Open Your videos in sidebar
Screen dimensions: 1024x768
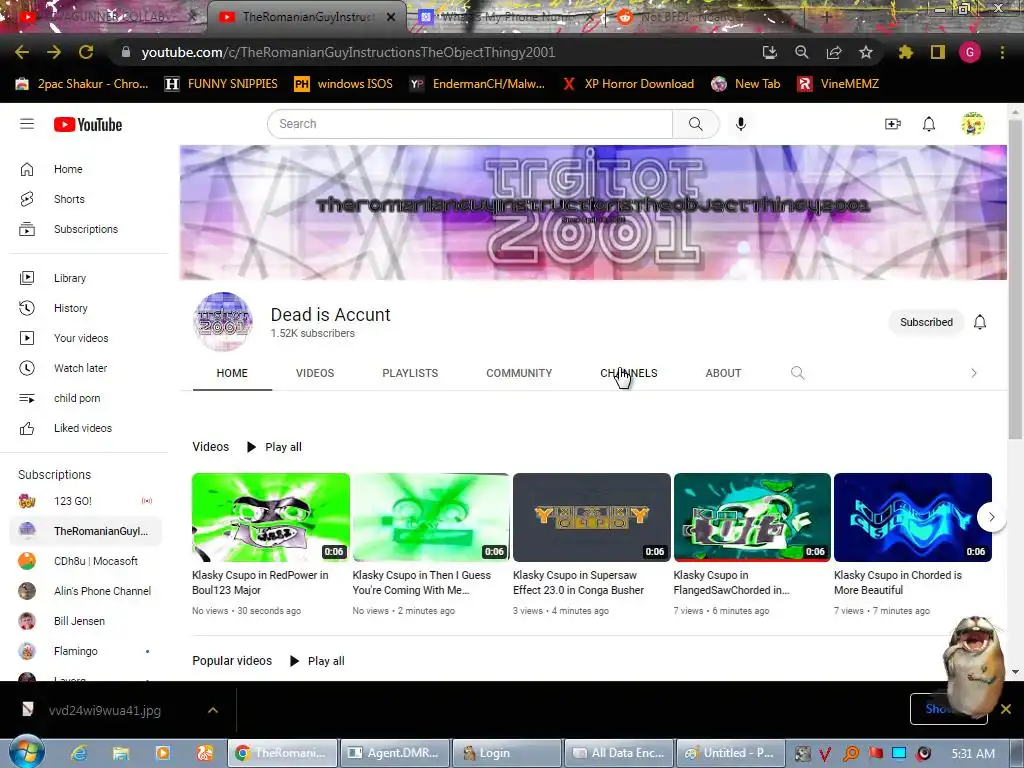(85, 338)
